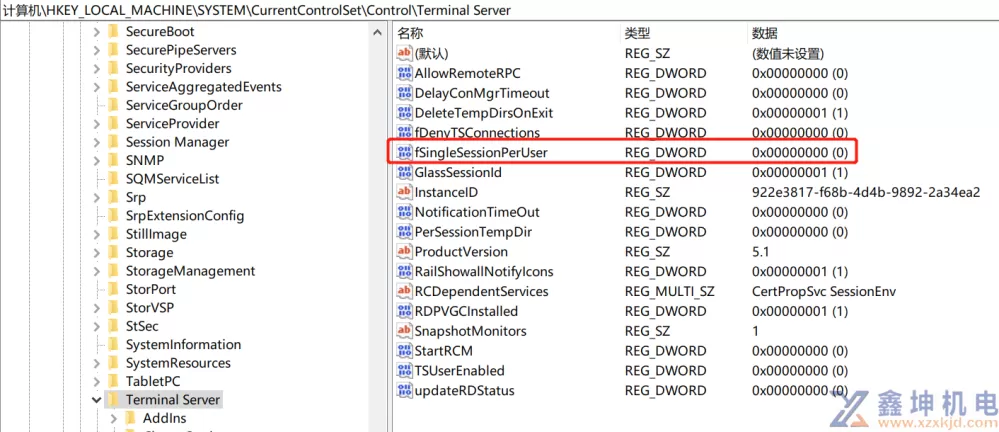This screenshot has height=432, width=999.
Task: Expand the StorageManagement key
Action: [x=96, y=271]
